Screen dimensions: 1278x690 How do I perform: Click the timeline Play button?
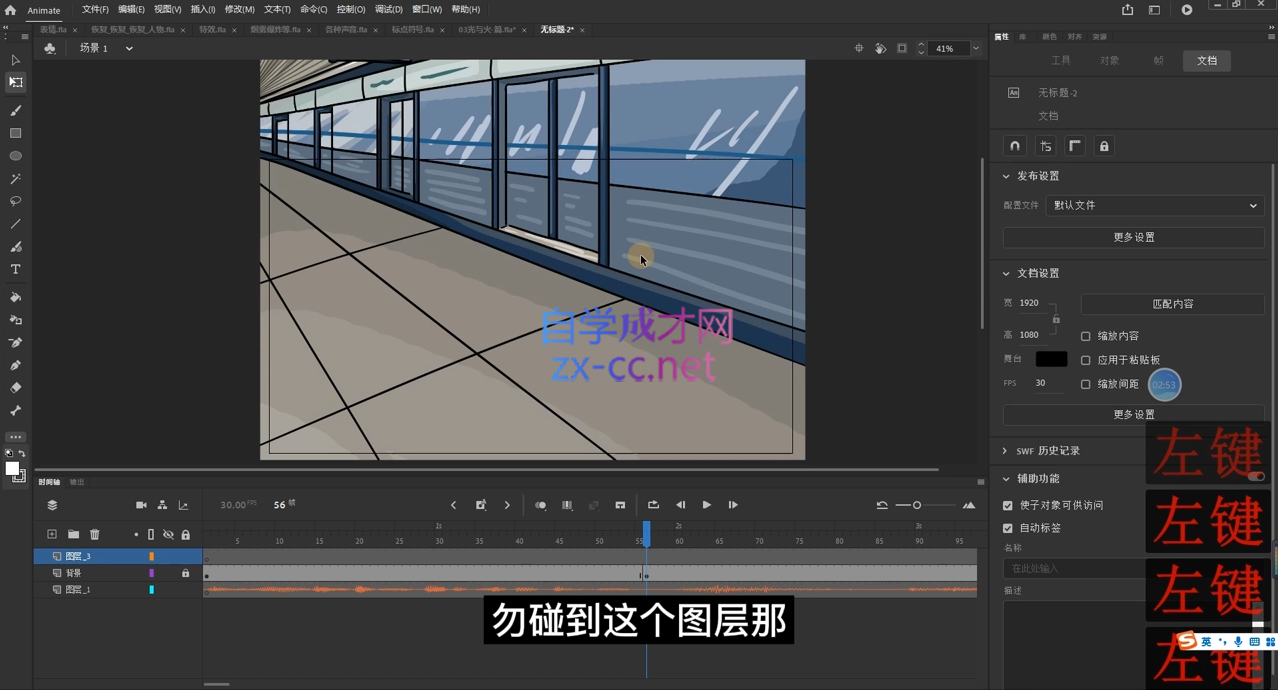tap(706, 505)
